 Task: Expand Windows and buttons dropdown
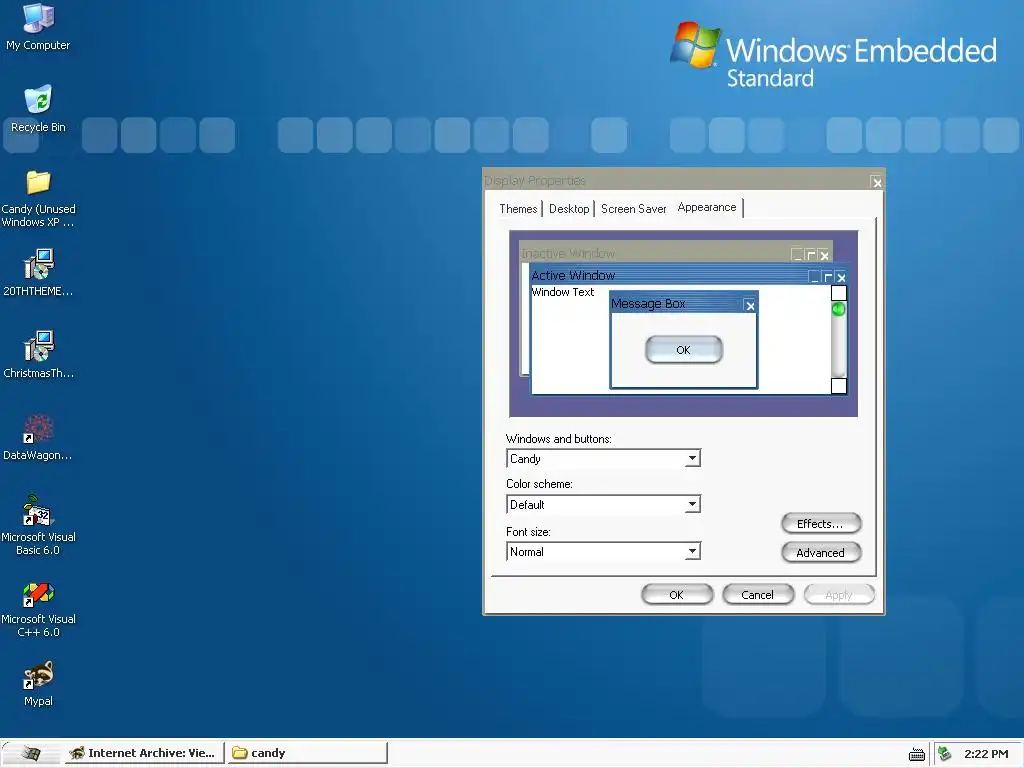pyautogui.click(x=692, y=458)
